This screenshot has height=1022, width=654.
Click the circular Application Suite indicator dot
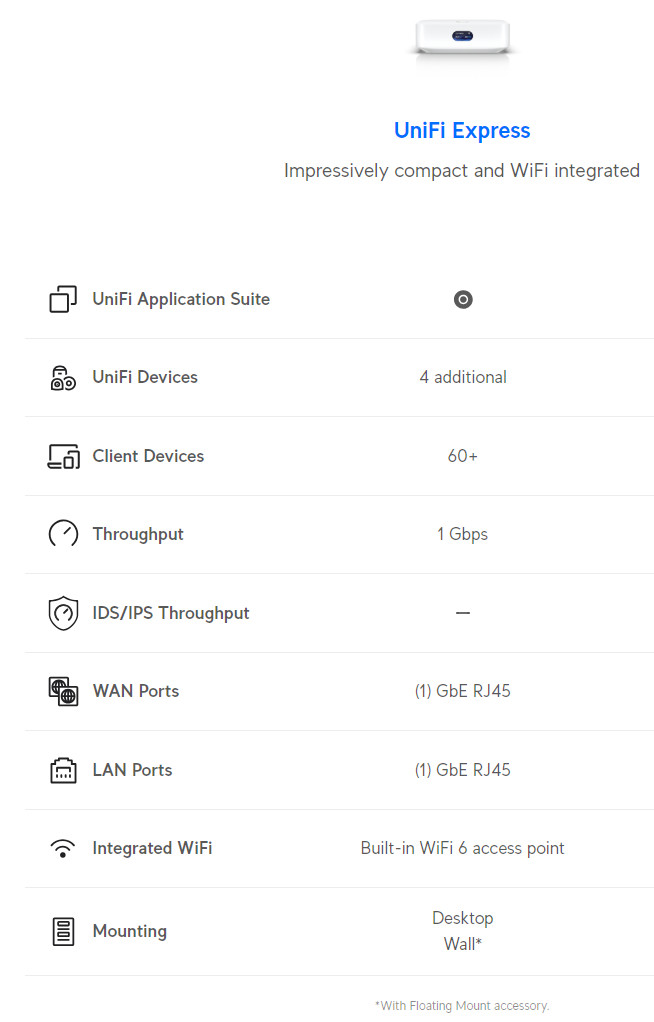pos(463,299)
